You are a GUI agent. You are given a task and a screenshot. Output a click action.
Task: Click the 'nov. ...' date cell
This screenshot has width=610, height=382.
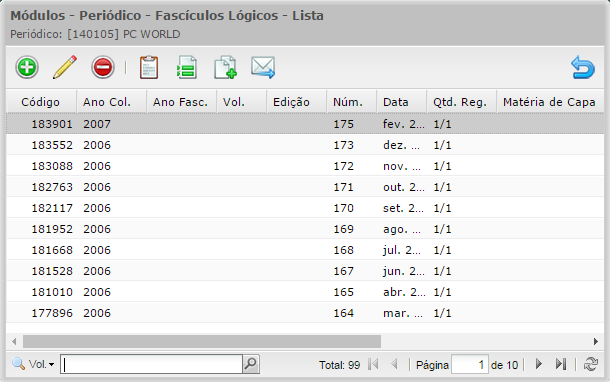[x=402, y=166]
